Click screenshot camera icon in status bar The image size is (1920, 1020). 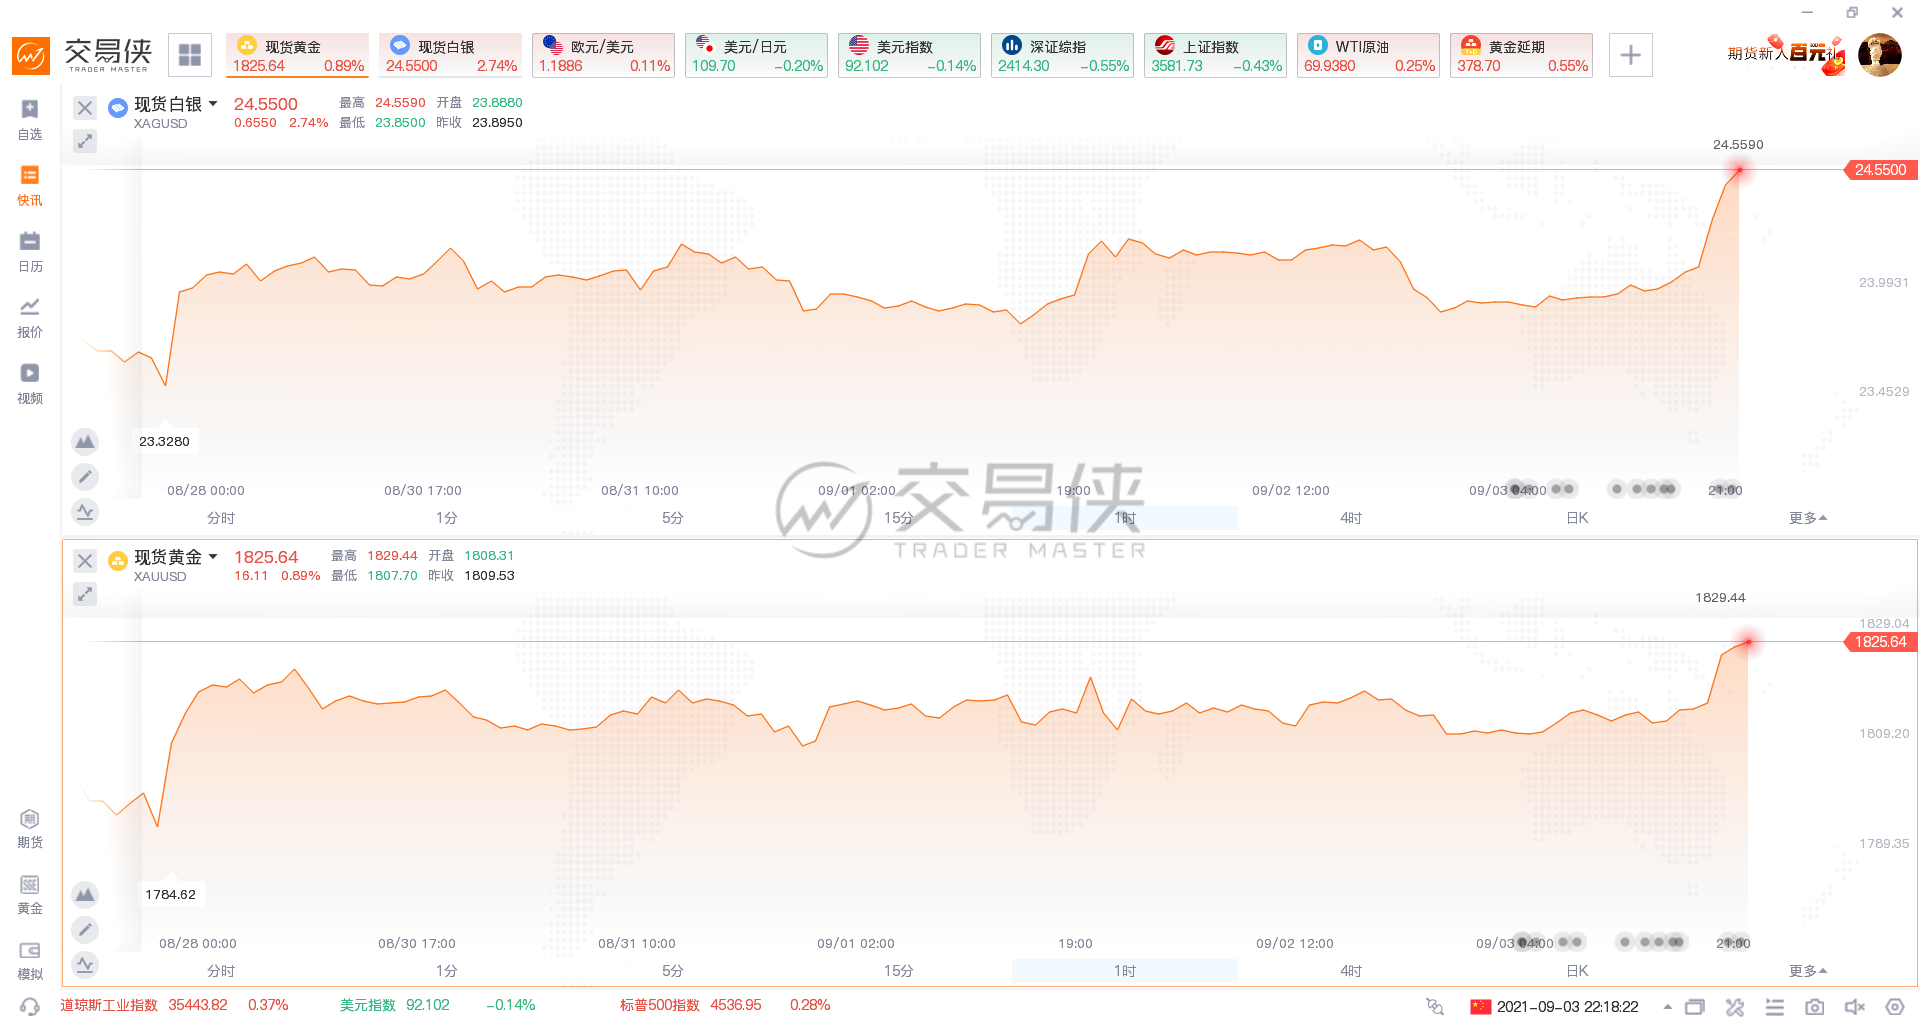click(x=1814, y=1006)
